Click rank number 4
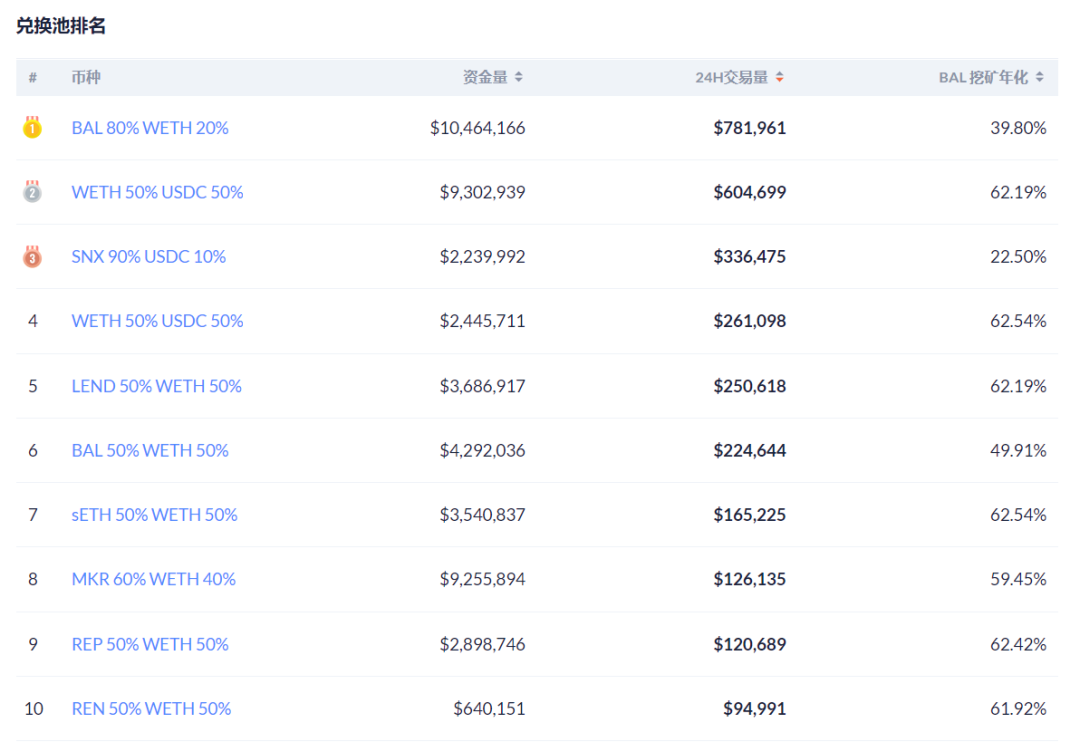 (x=32, y=321)
